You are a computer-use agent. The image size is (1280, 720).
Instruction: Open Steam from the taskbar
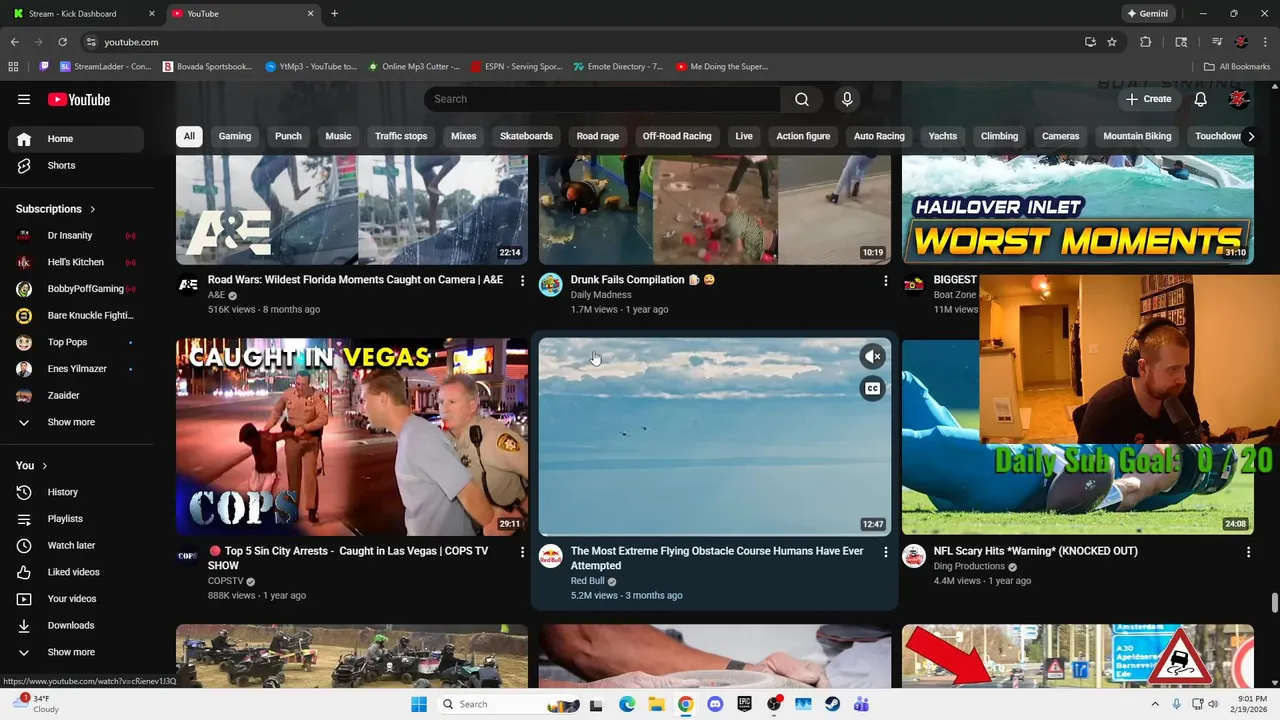point(832,704)
